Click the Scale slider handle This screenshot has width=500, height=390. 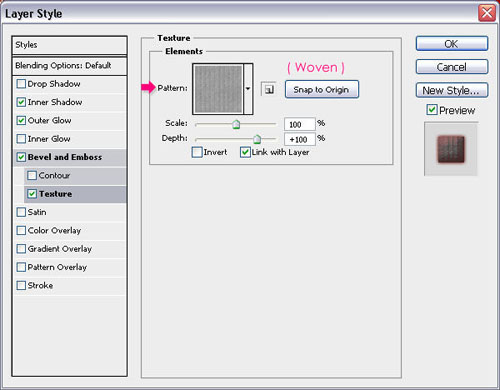click(236, 125)
